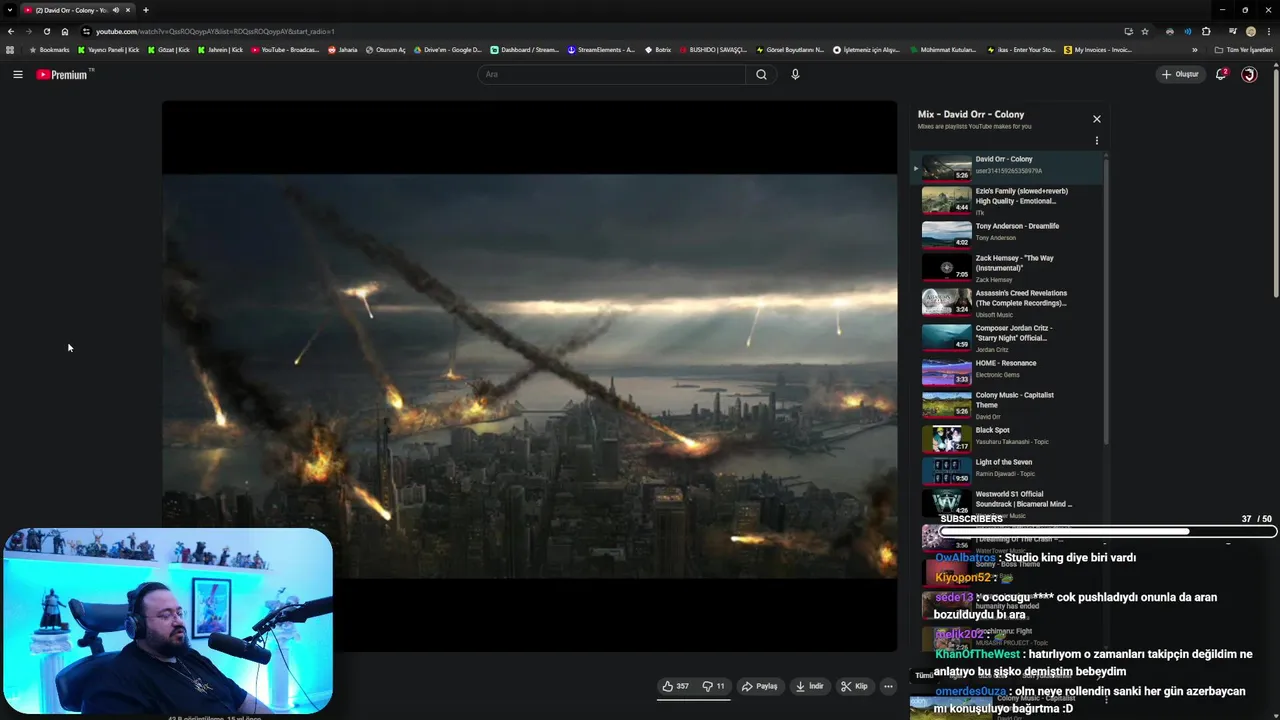
Task: Open browser home page icon
Action: coord(65,31)
